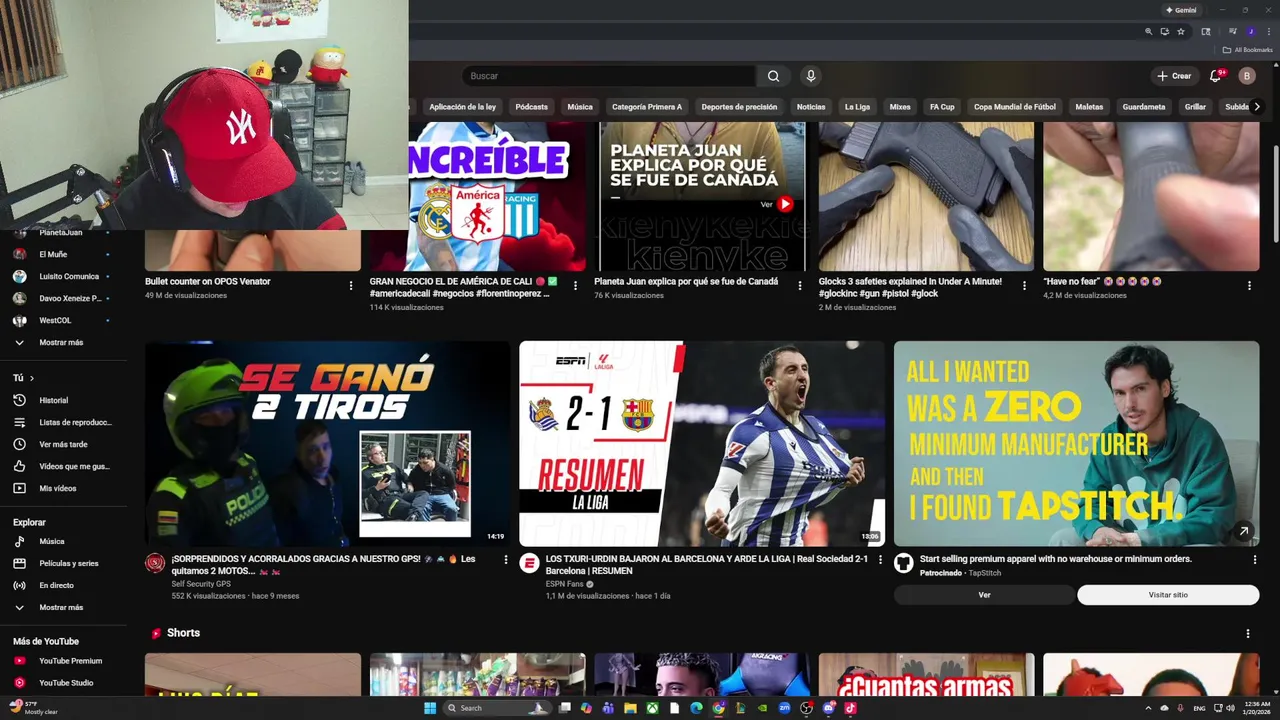Select the Maletas chip
The image size is (1280, 720).
click(1089, 107)
